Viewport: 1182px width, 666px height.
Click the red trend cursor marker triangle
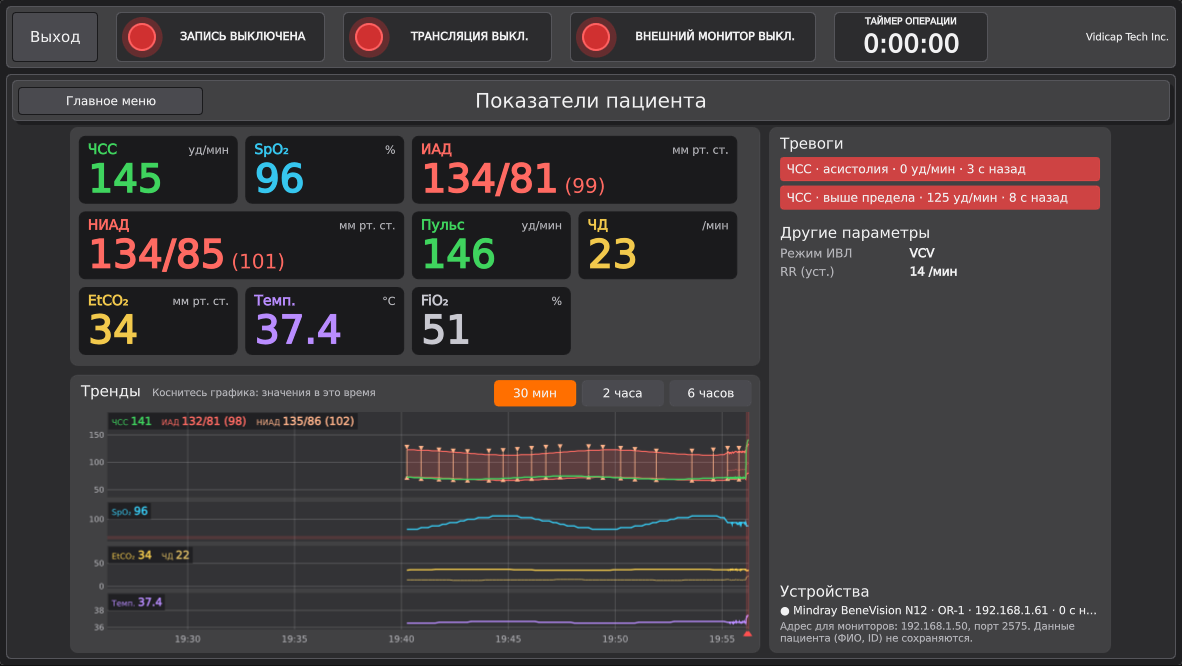747,634
